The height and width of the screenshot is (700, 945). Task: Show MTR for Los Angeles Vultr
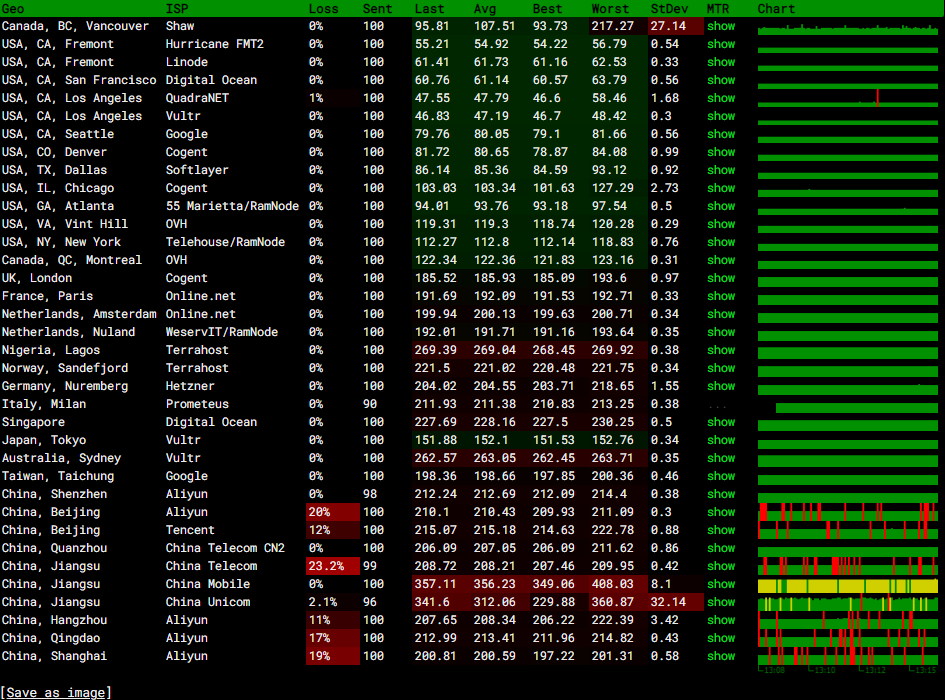coord(721,116)
